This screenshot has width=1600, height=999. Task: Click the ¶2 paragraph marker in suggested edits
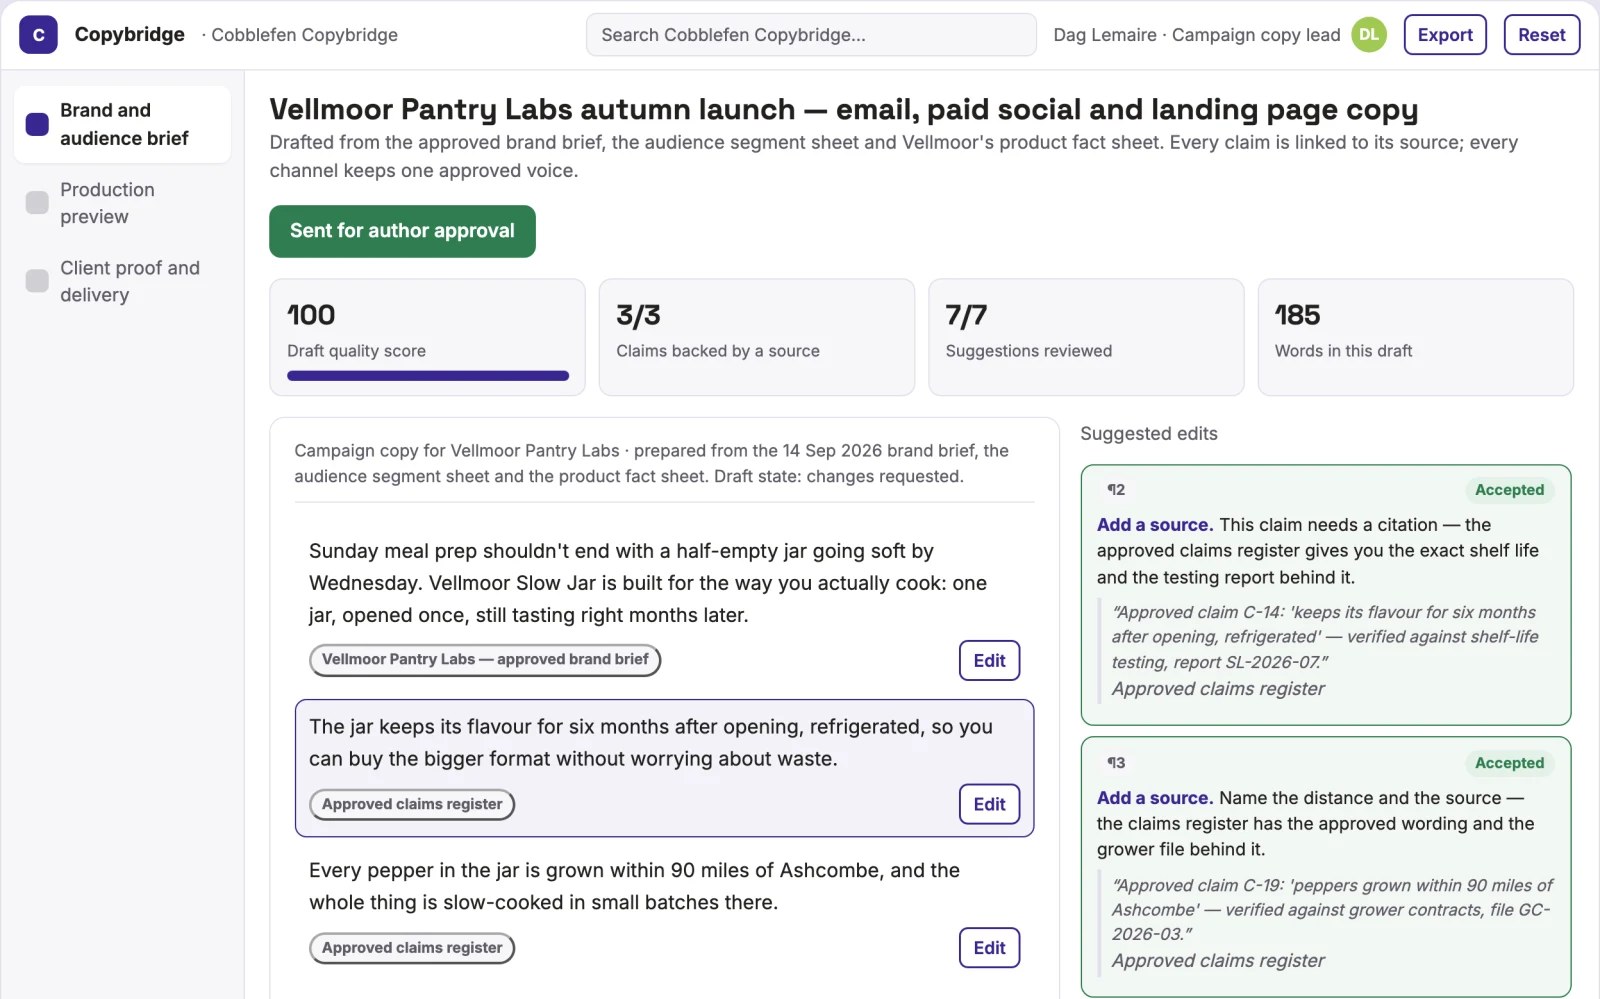[1116, 490]
